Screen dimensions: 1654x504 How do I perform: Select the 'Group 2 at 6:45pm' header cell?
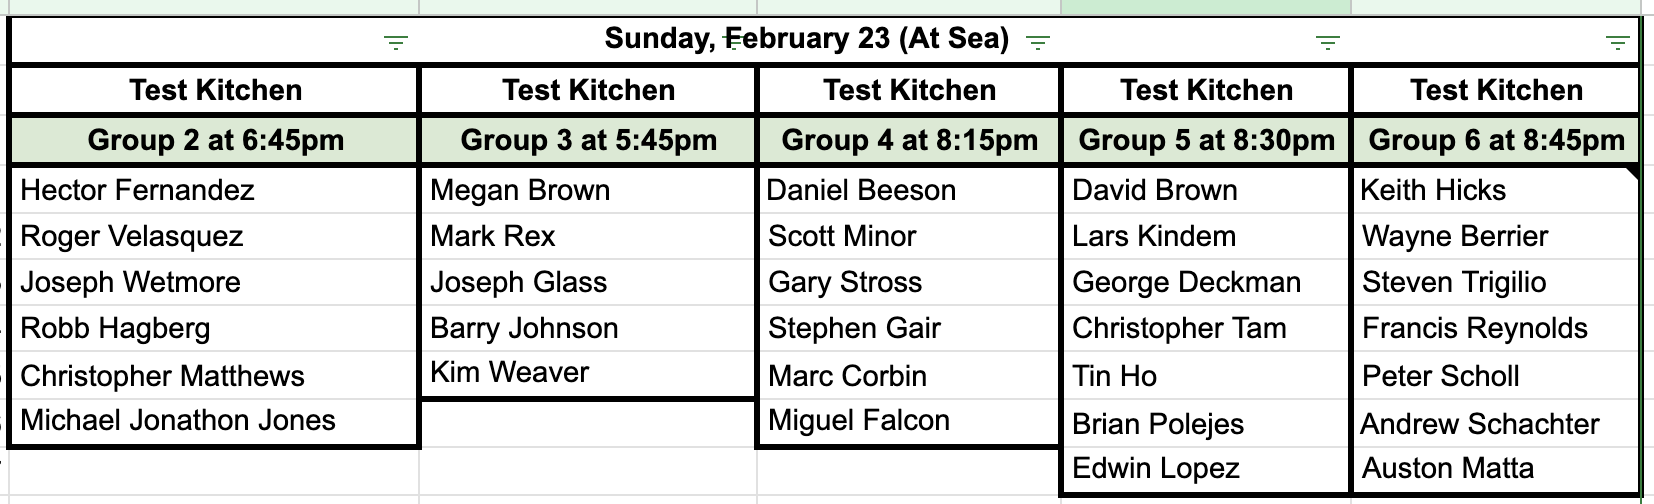point(215,140)
